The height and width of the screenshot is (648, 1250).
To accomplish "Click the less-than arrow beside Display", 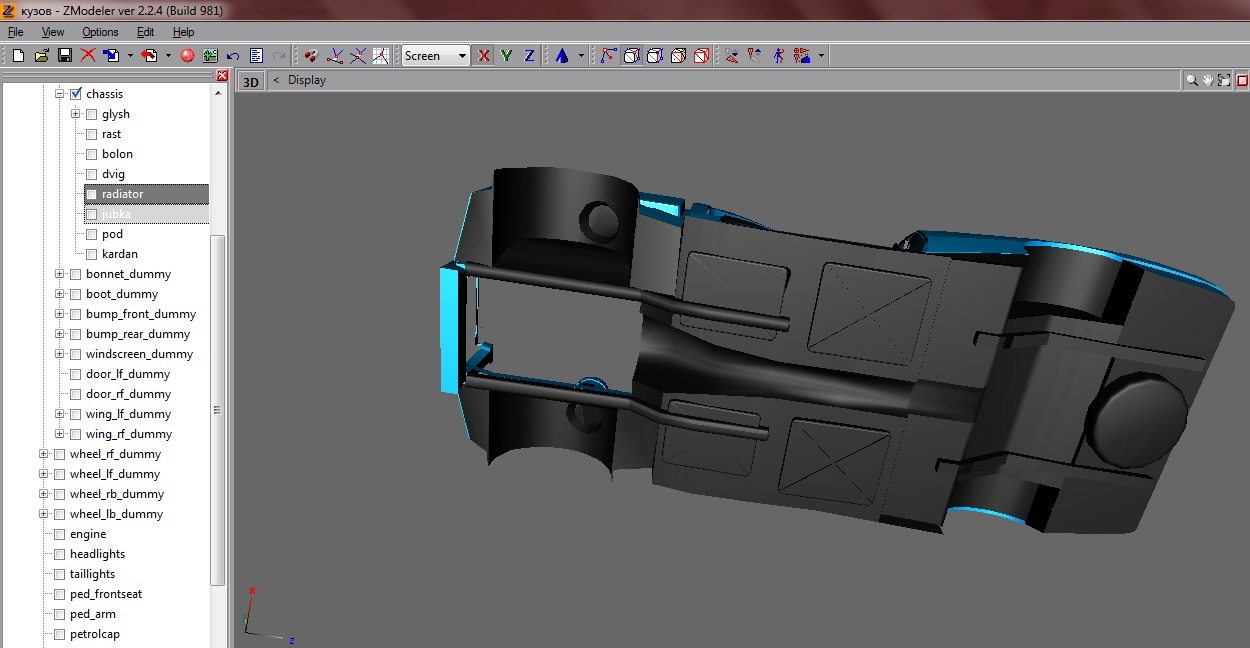I will (276, 80).
